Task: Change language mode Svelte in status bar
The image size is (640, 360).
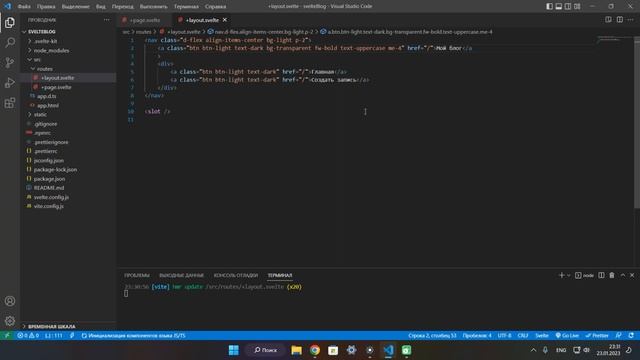Action: tap(542, 336)
